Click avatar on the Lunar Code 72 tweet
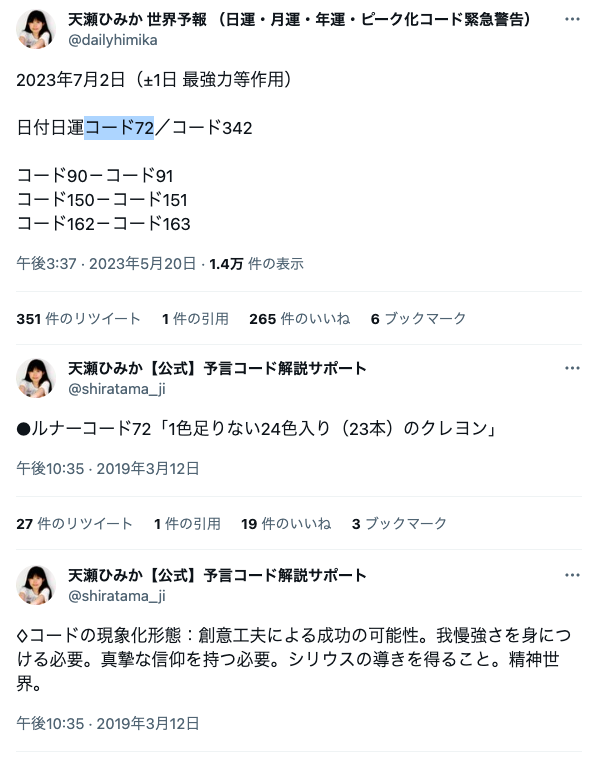 (x=36, y=378)
